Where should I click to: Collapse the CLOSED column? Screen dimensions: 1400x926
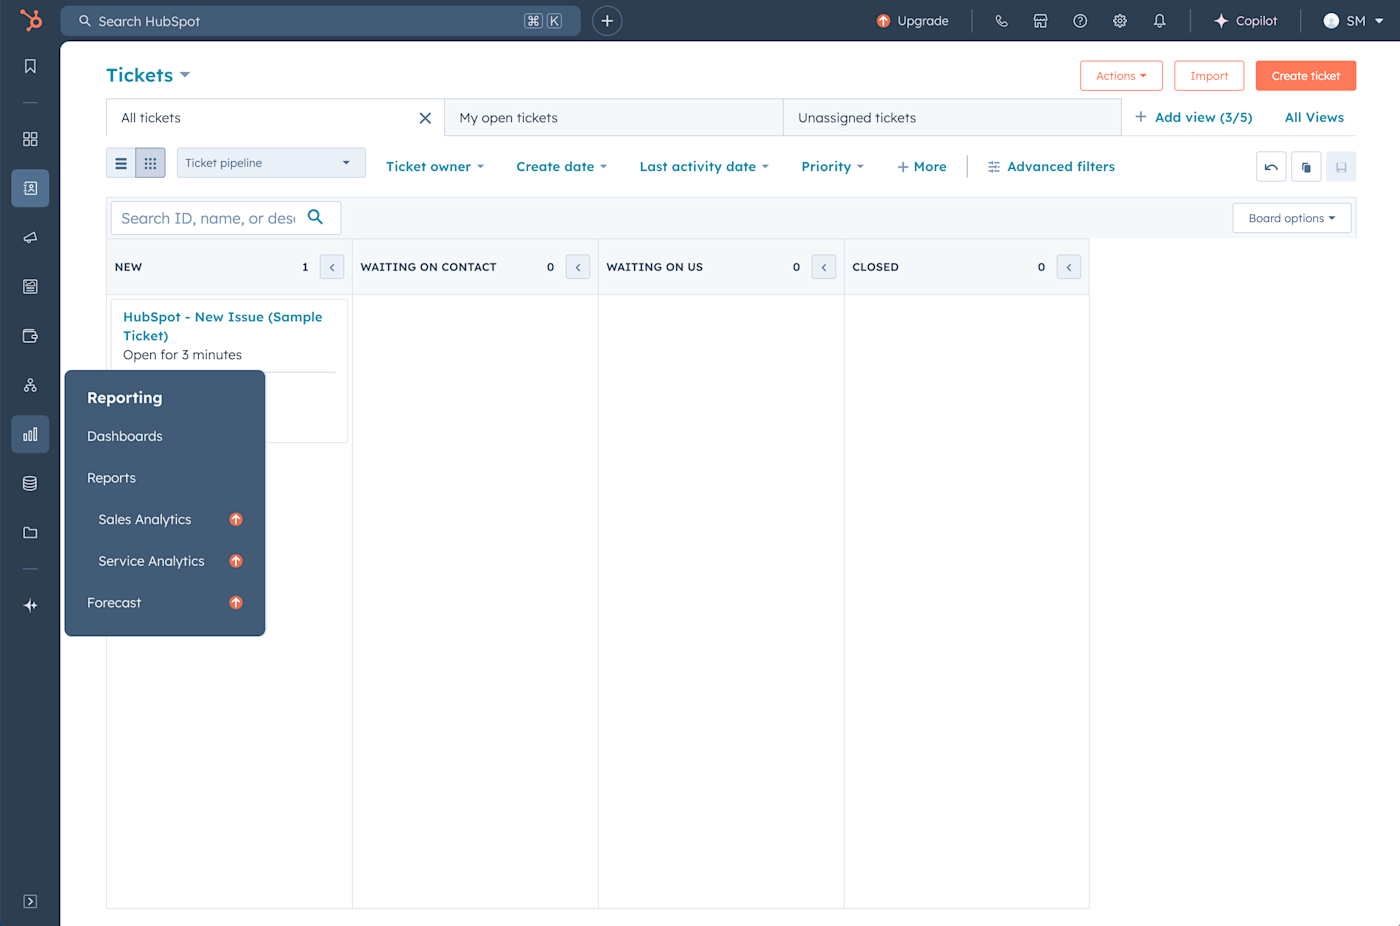(x=1069, y=267)
